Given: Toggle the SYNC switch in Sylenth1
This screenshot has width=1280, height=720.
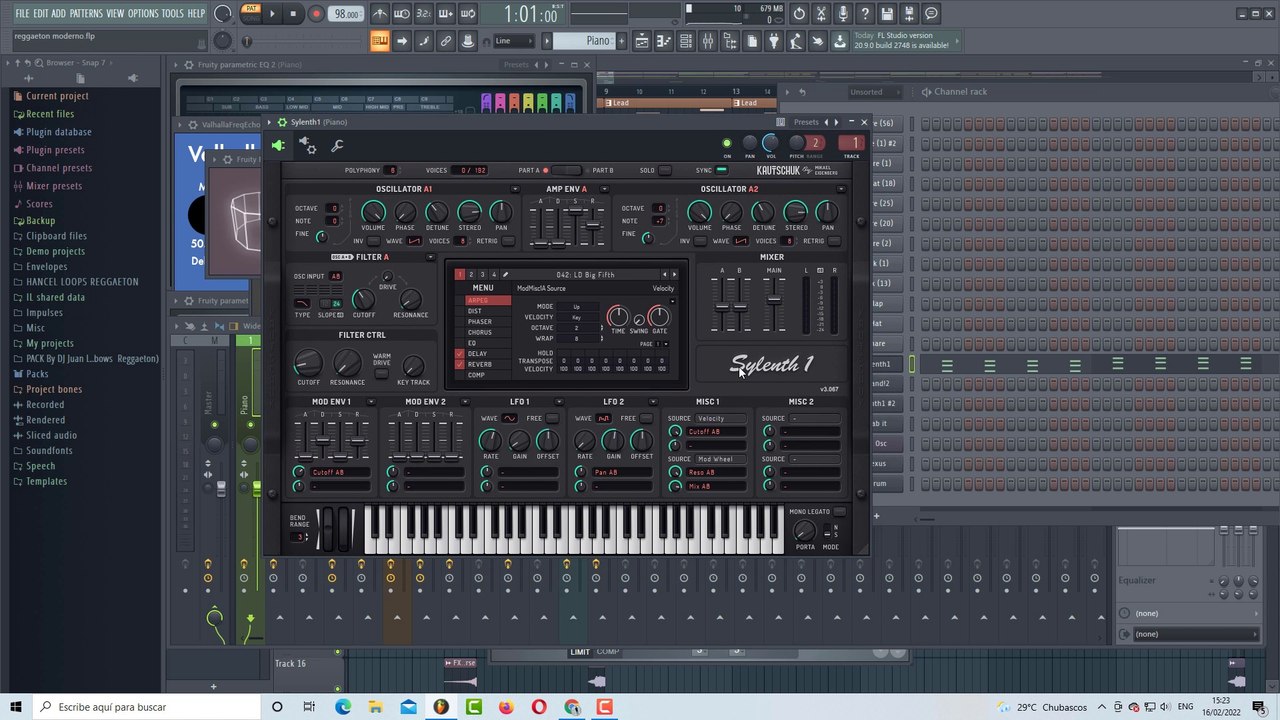Looking at the screenshot, I should [x=721, y=170].
